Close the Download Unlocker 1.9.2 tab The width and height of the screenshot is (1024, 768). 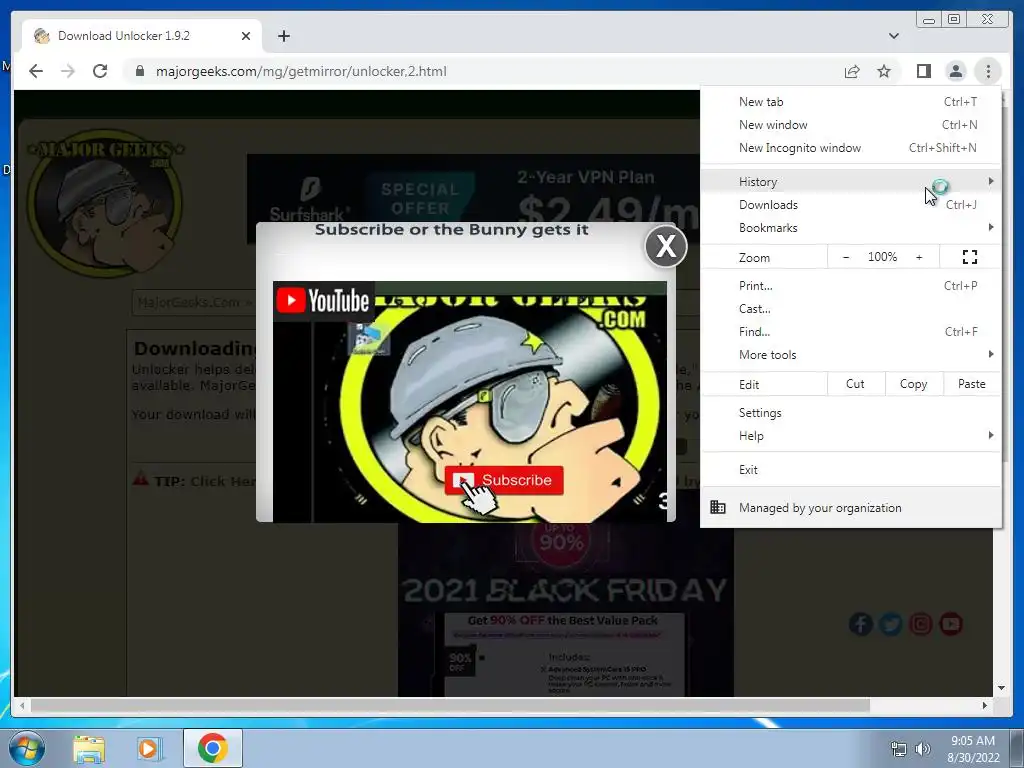tap(246, 36)
